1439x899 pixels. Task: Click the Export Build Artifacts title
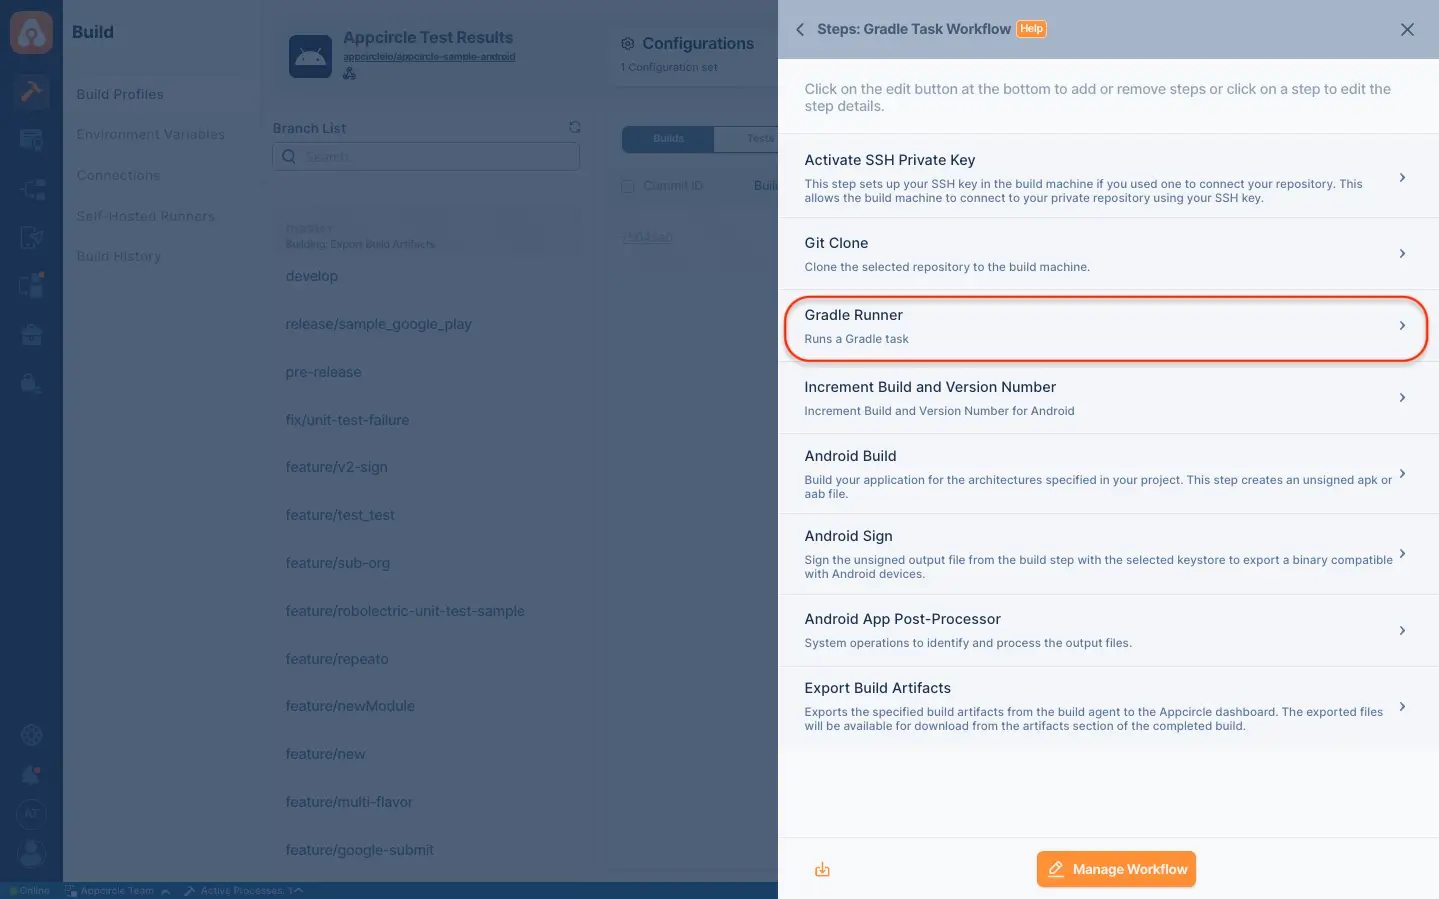pyautogui.click(x=877, y=688)
